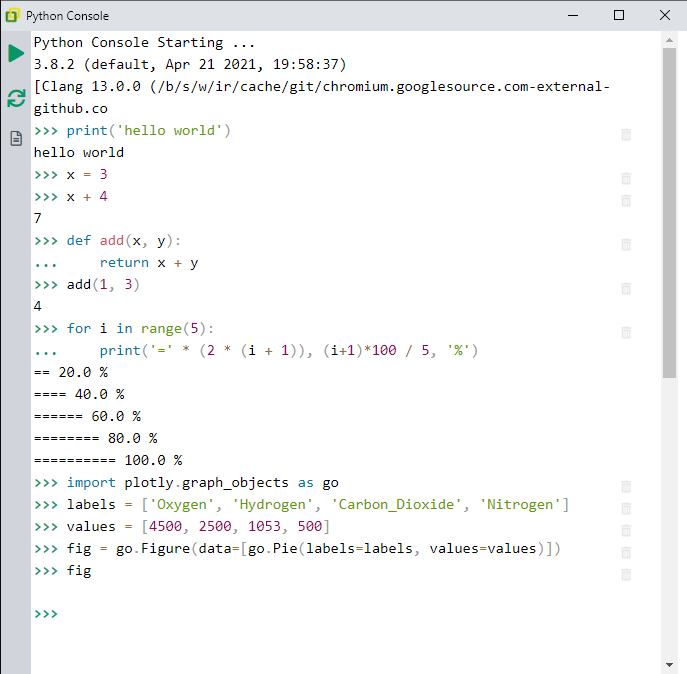This screenshot has height=674, width=687.
Task: Delete the 'fig = go.Figure' entry via trash icon
Action: tap(626, 552)
